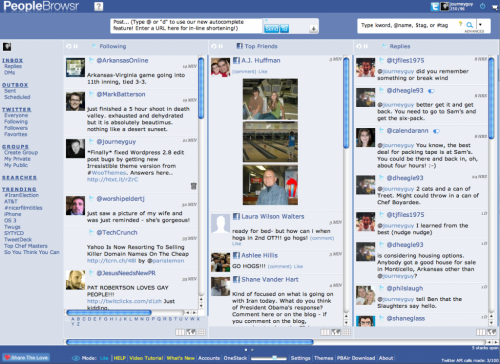This screenshot has height=364, width=500.
Task: Switch to the second page dot indicator
Action: click(252, 350)
